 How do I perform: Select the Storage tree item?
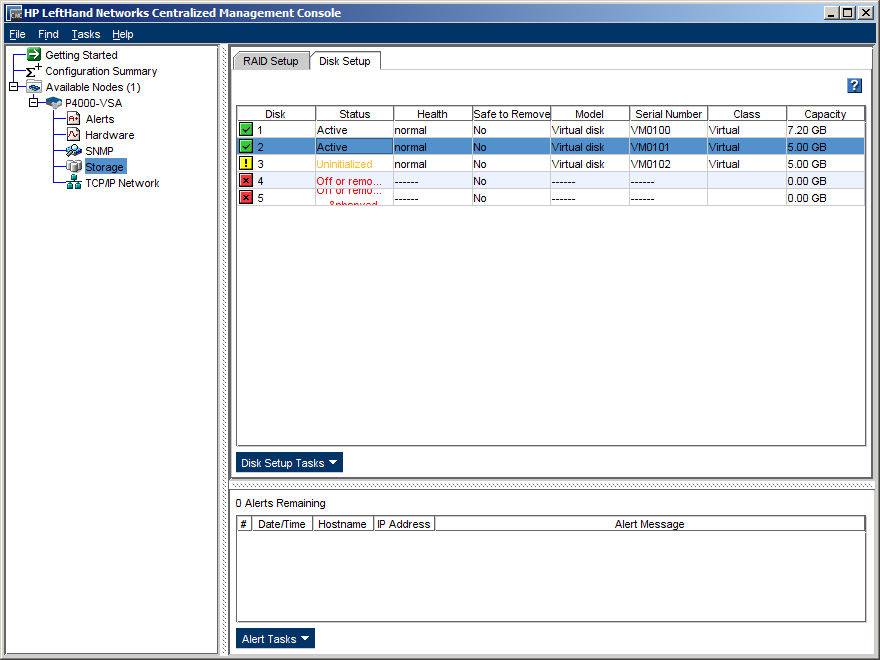coord(105,167)
